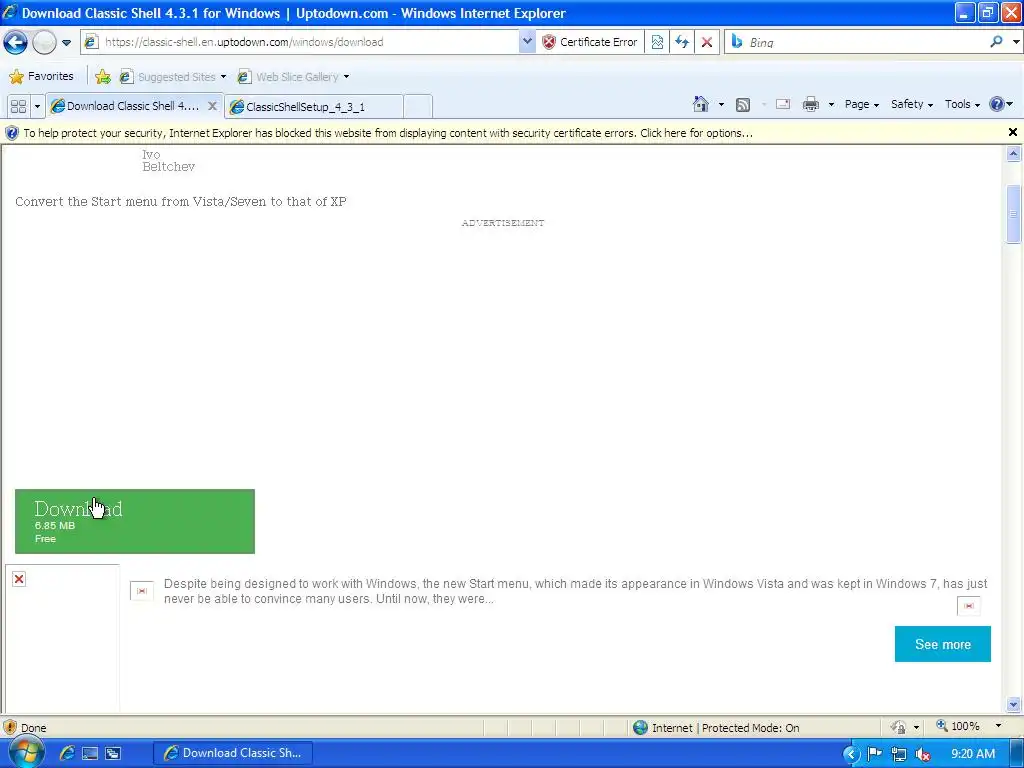Expand print options dropdown
The height and width of the screenshot is (768, 1024).
831,104
